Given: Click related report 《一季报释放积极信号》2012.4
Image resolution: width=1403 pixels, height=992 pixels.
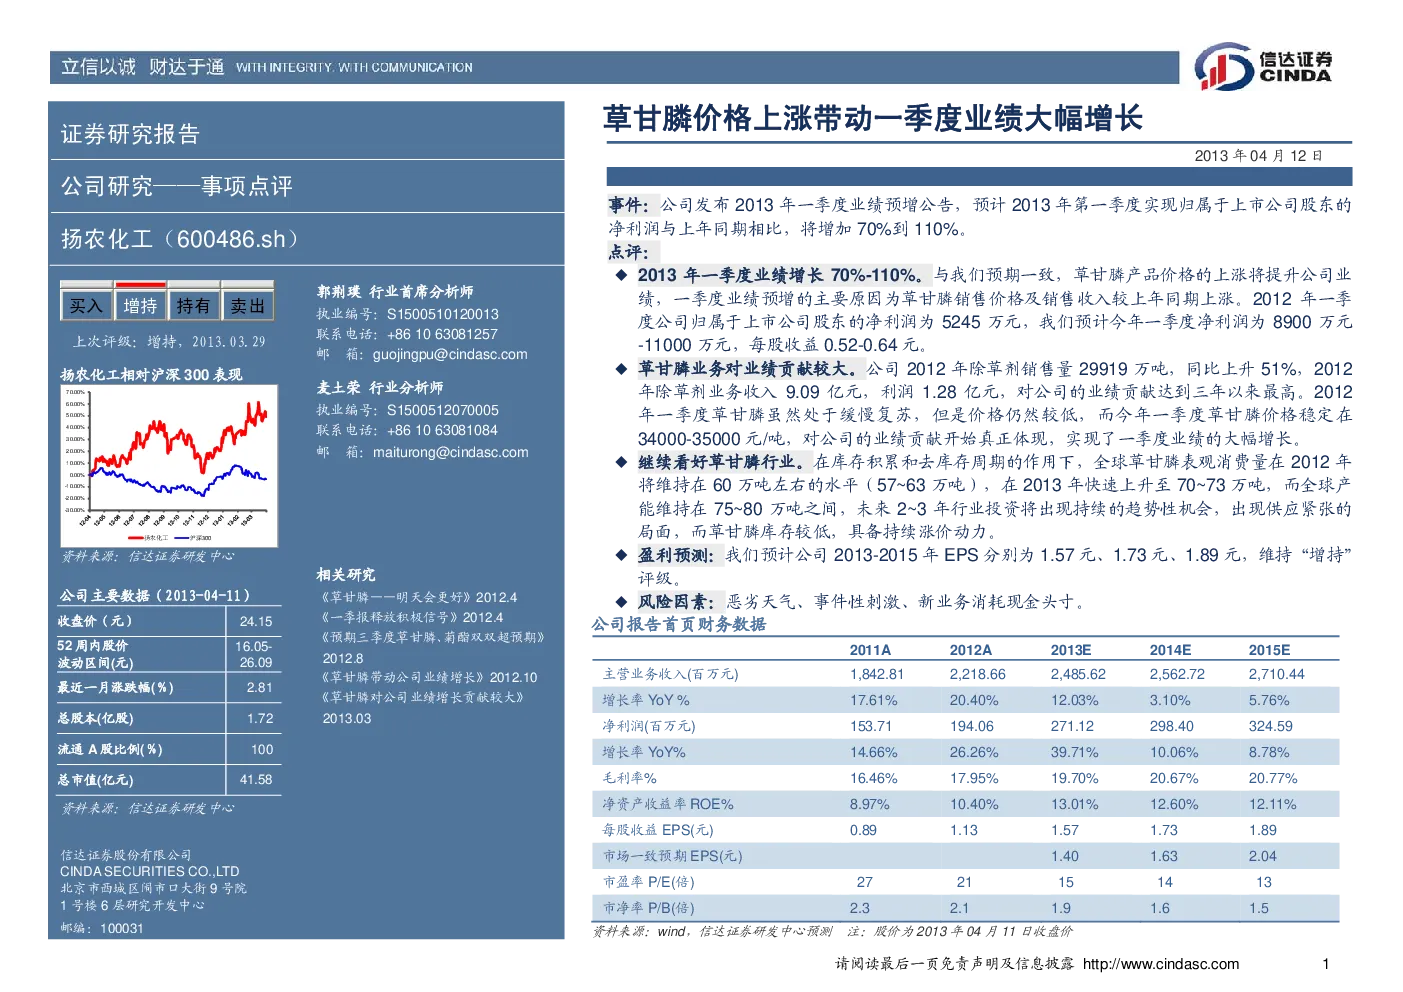Looking at the screenshot, I should click(411, 617).
